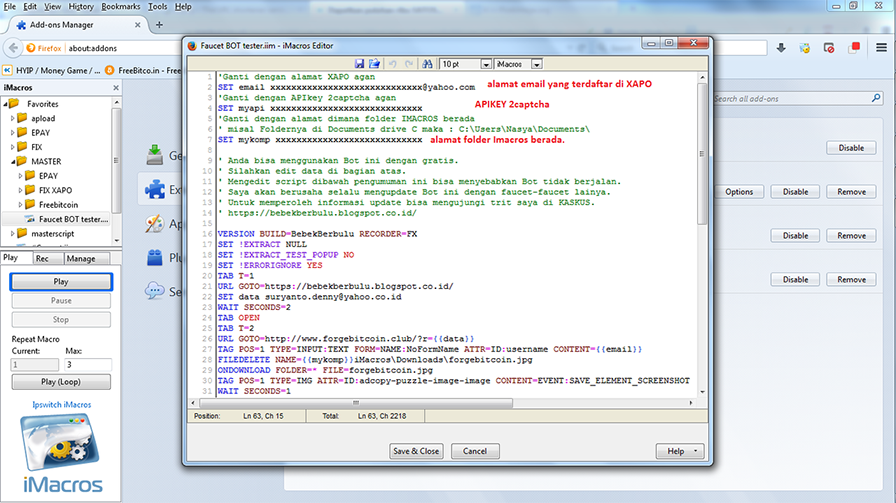The height and width of the screenshot is (503, 896).
Task: Click the Max repeat count field
Action: (x=88, y=364)
